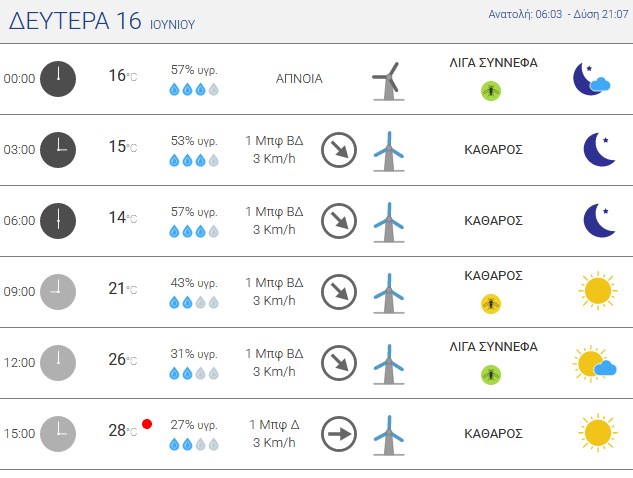The image size is (633, 478).
Task: Click the 00:00 clock icon
Action: click(x=58, y=79)
